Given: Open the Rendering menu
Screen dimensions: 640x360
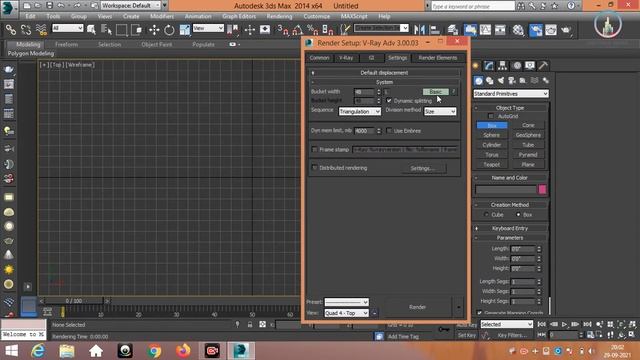Looking at the screenshot, I should (279, 16).
